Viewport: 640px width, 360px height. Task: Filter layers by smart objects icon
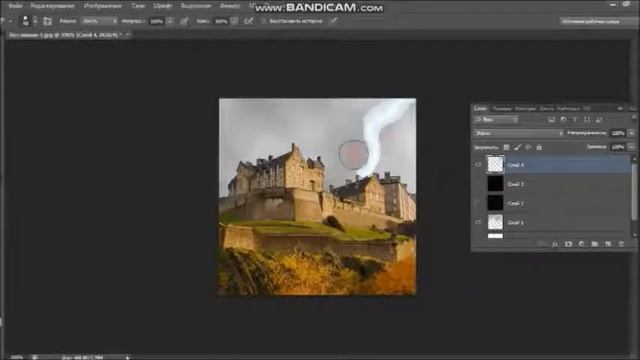[x=599, y=120]
